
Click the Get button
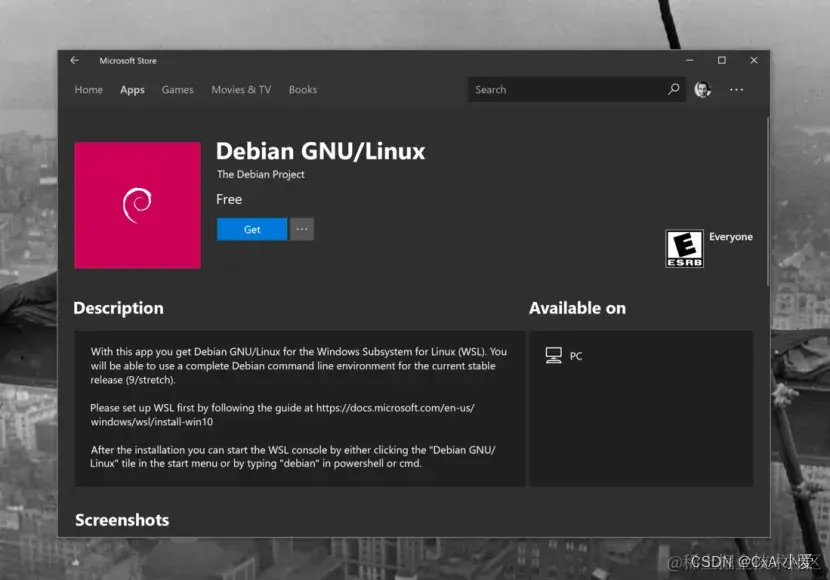(252, 229)
